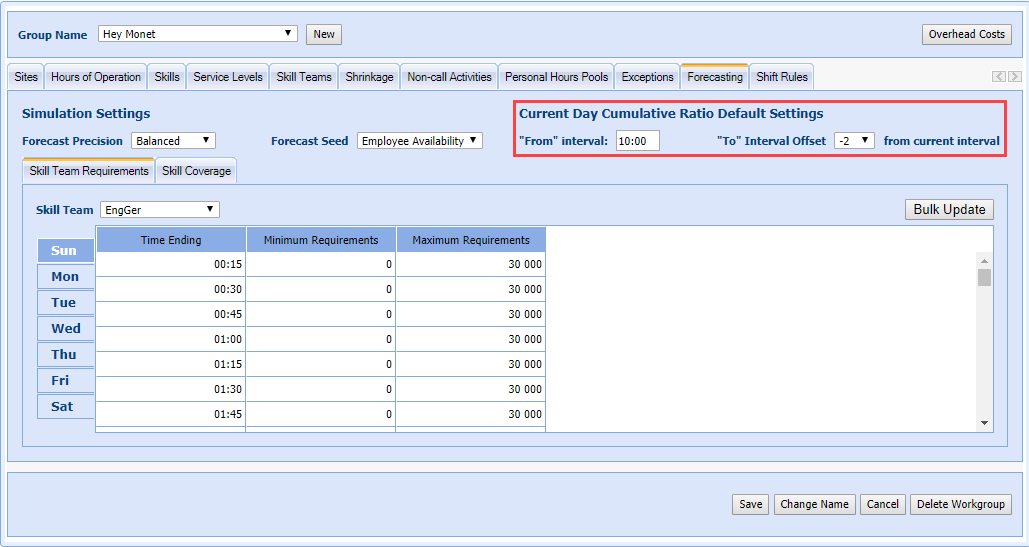Open the Group Name dropdown

(x=198, y=34)
